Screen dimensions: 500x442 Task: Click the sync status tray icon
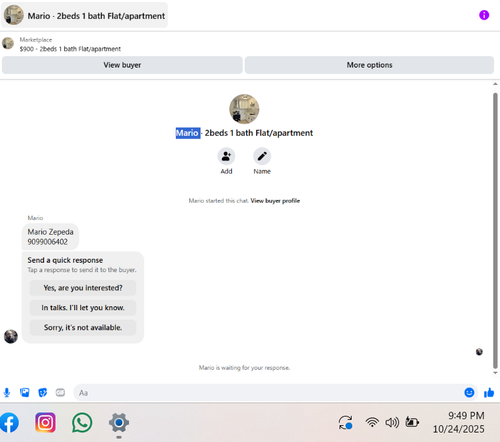(x=345, y=423)
